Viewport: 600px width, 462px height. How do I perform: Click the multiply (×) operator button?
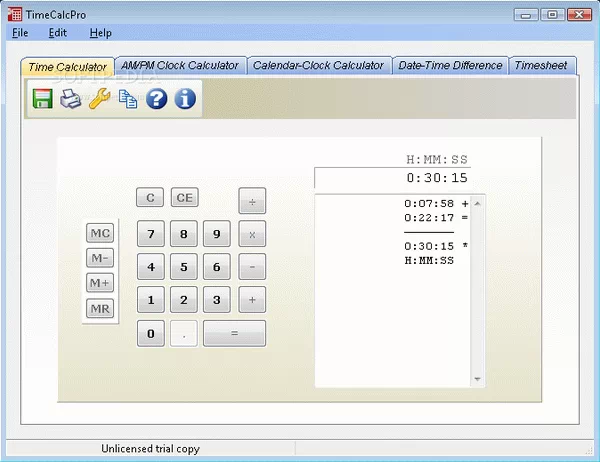pyautogui.click(x=252, y=234)
